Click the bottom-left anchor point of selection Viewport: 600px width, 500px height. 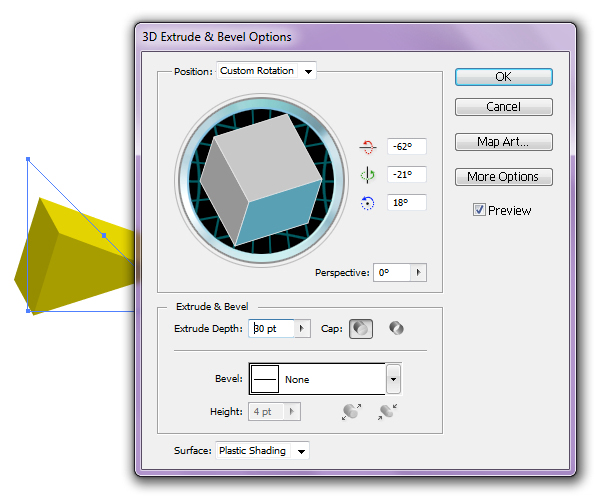click(28, 311)
